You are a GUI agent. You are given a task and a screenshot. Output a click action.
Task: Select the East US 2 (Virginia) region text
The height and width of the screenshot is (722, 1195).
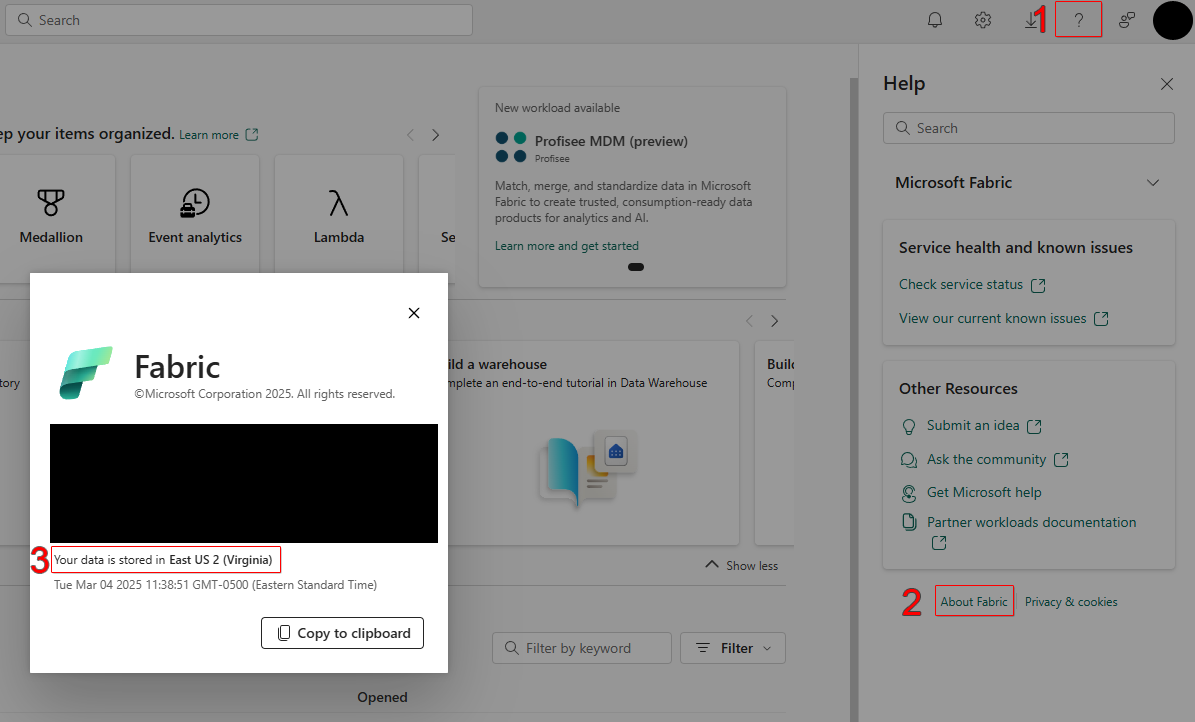[x=220, y=560]
